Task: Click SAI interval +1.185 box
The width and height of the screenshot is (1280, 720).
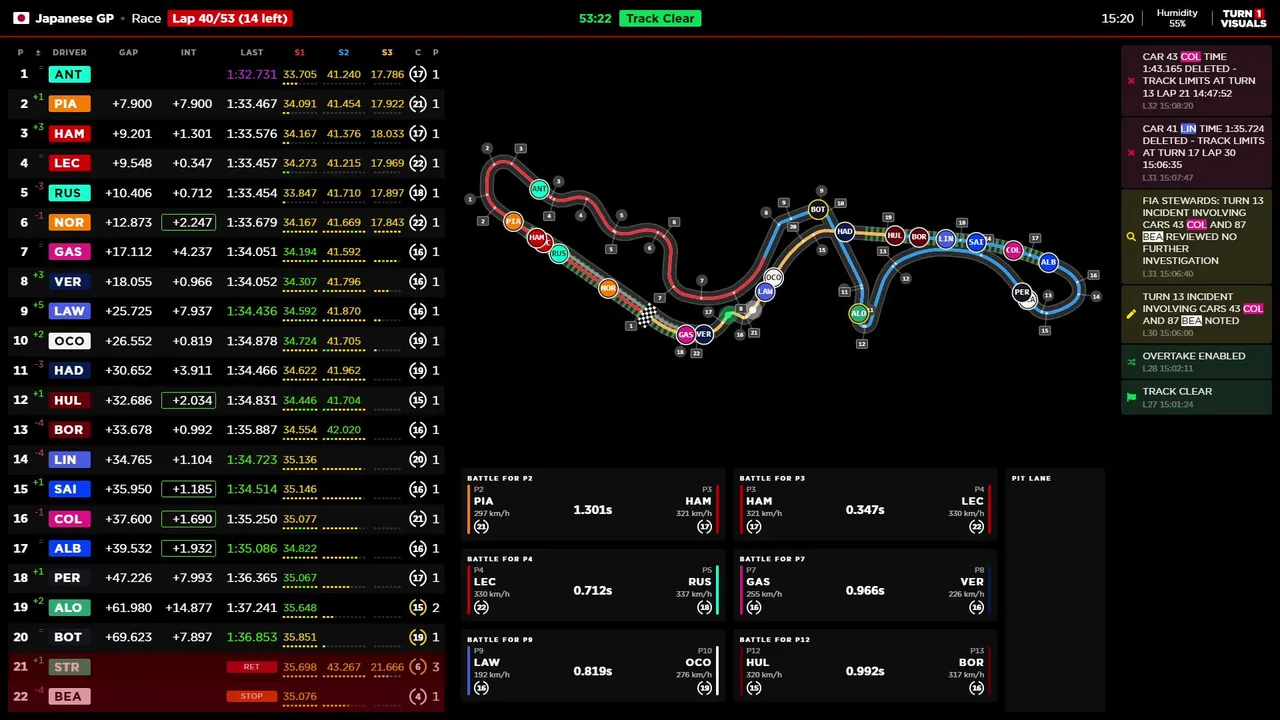Action: tap(189, 489)
